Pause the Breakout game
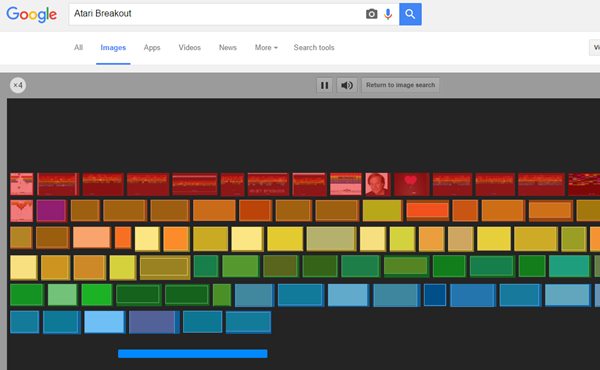 [x=324, y=85]
